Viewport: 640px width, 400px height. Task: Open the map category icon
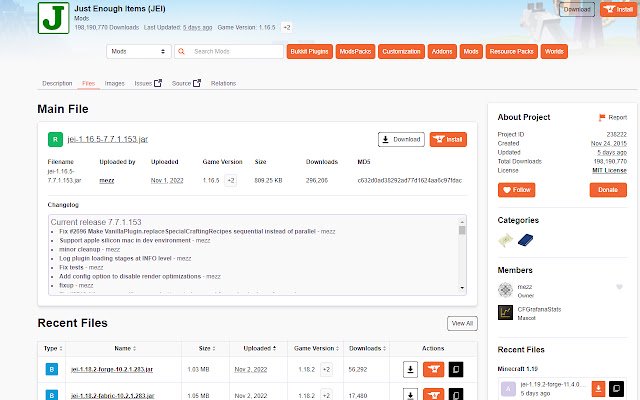506,240
